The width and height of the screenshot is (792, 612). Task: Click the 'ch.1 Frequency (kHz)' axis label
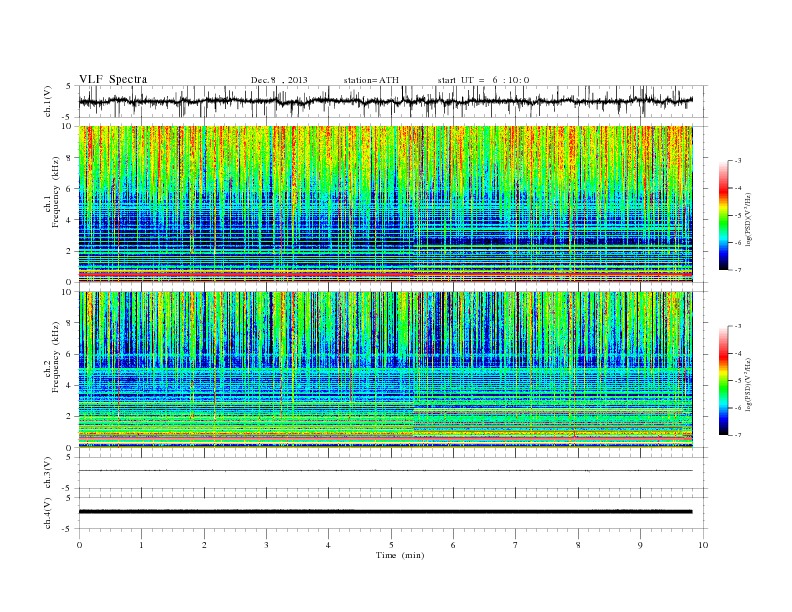coord(52,192)
